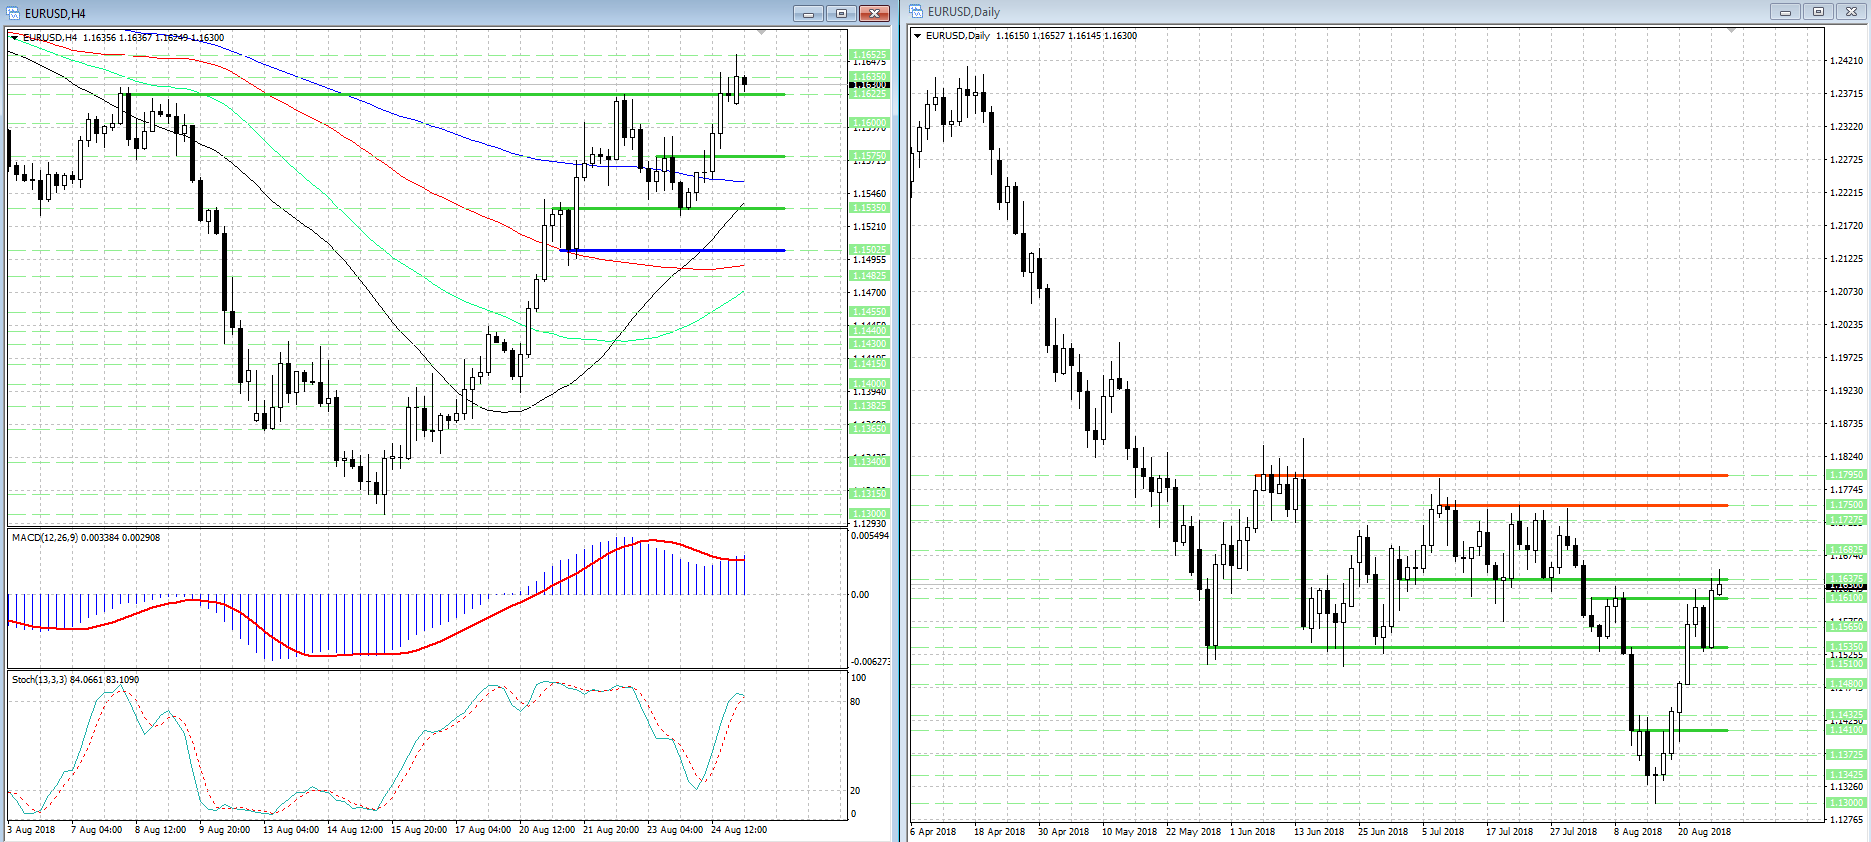
Task: Close the EURUSD,Daily chart window
Action: (x=1851, y=12)
